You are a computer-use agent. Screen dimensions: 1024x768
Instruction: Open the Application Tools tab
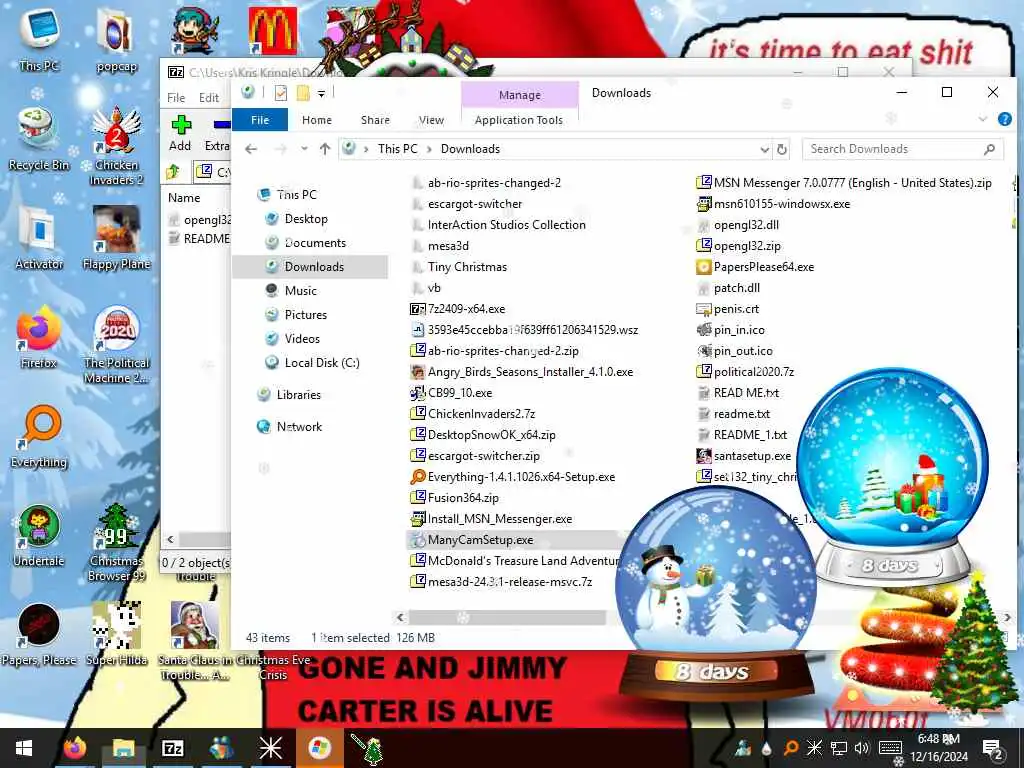pos(519,120)
